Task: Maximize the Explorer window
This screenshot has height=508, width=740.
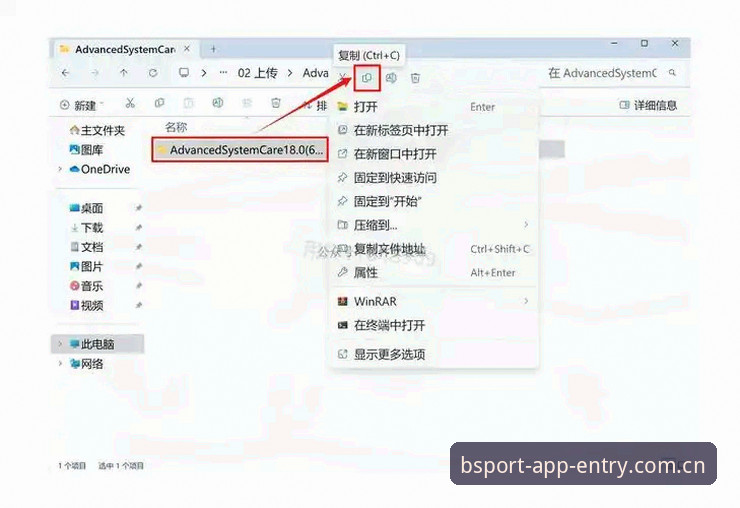Action: click(644, 43)
